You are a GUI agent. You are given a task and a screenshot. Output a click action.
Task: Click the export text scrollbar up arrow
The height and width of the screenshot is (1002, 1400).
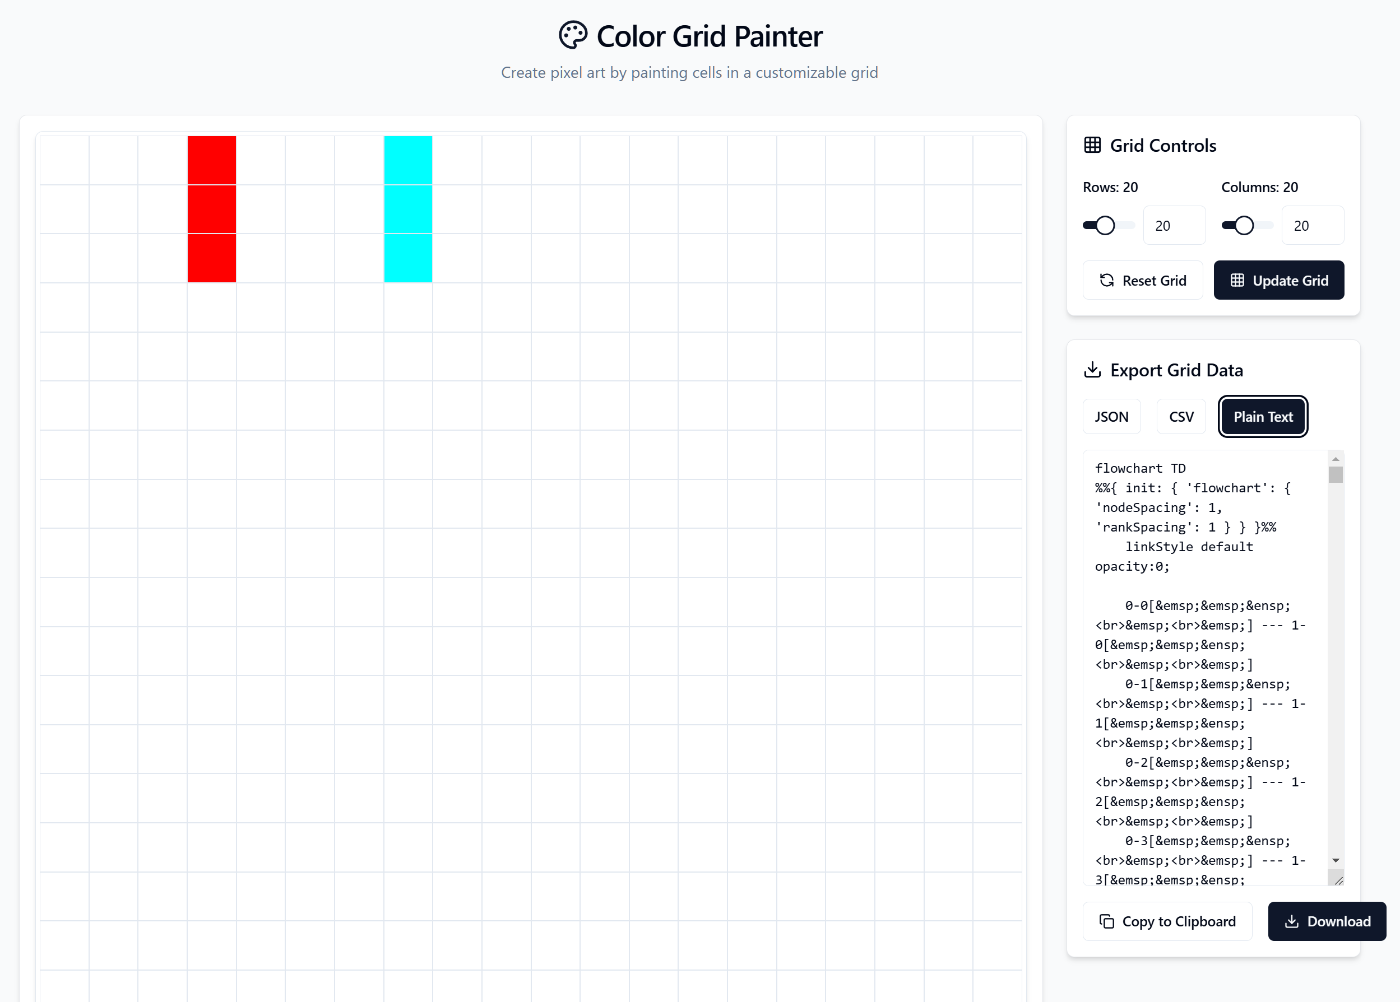pos(1336,459)
